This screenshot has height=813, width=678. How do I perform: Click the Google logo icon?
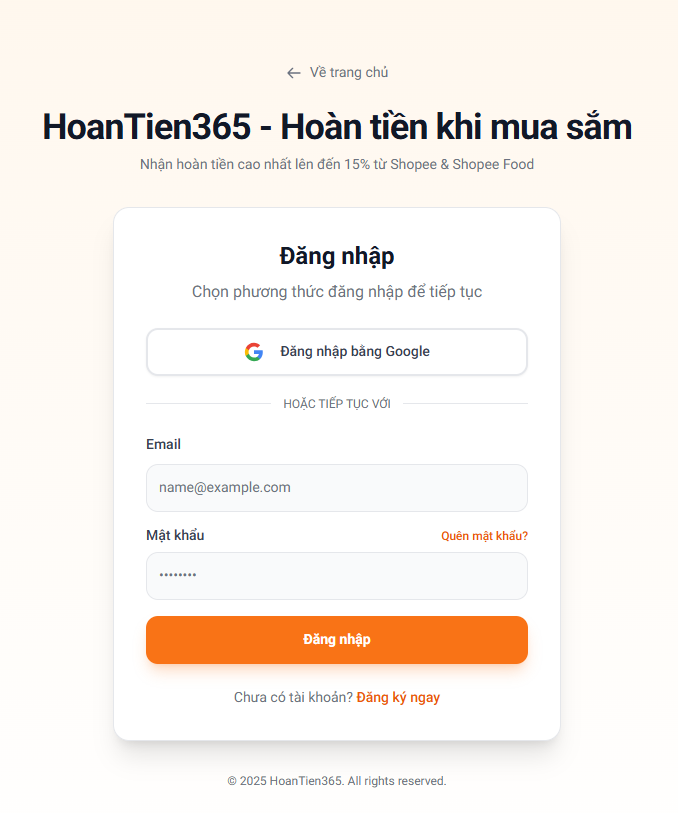tap(254, 352)
